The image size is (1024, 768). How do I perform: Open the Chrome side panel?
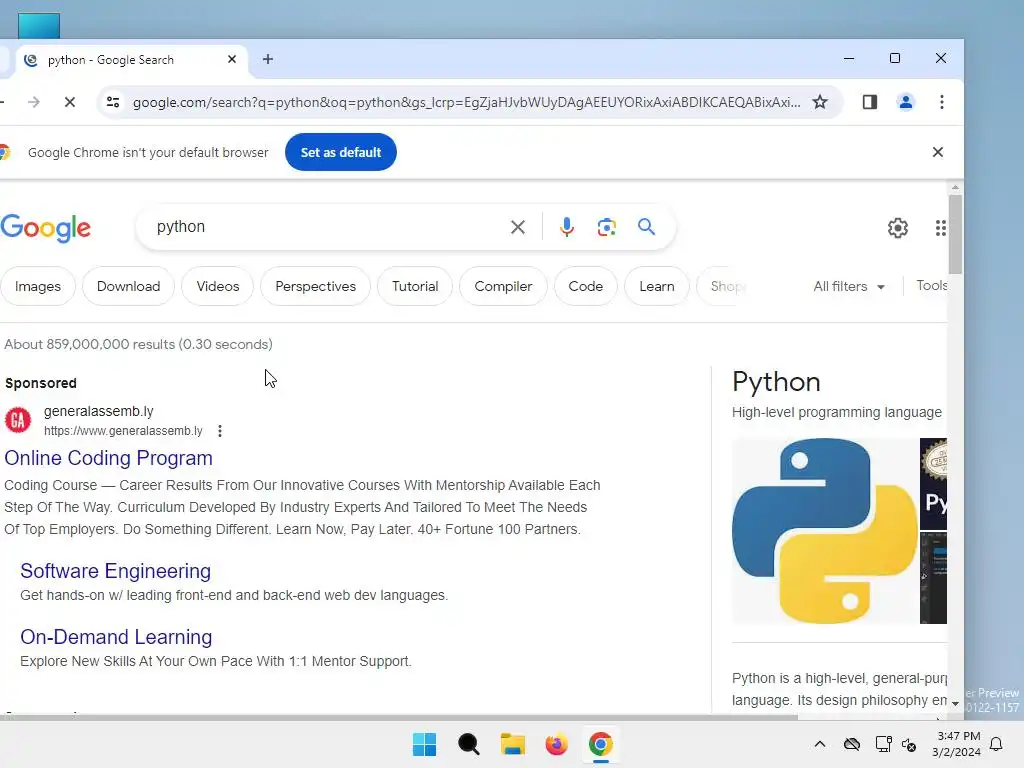point(869,102)
